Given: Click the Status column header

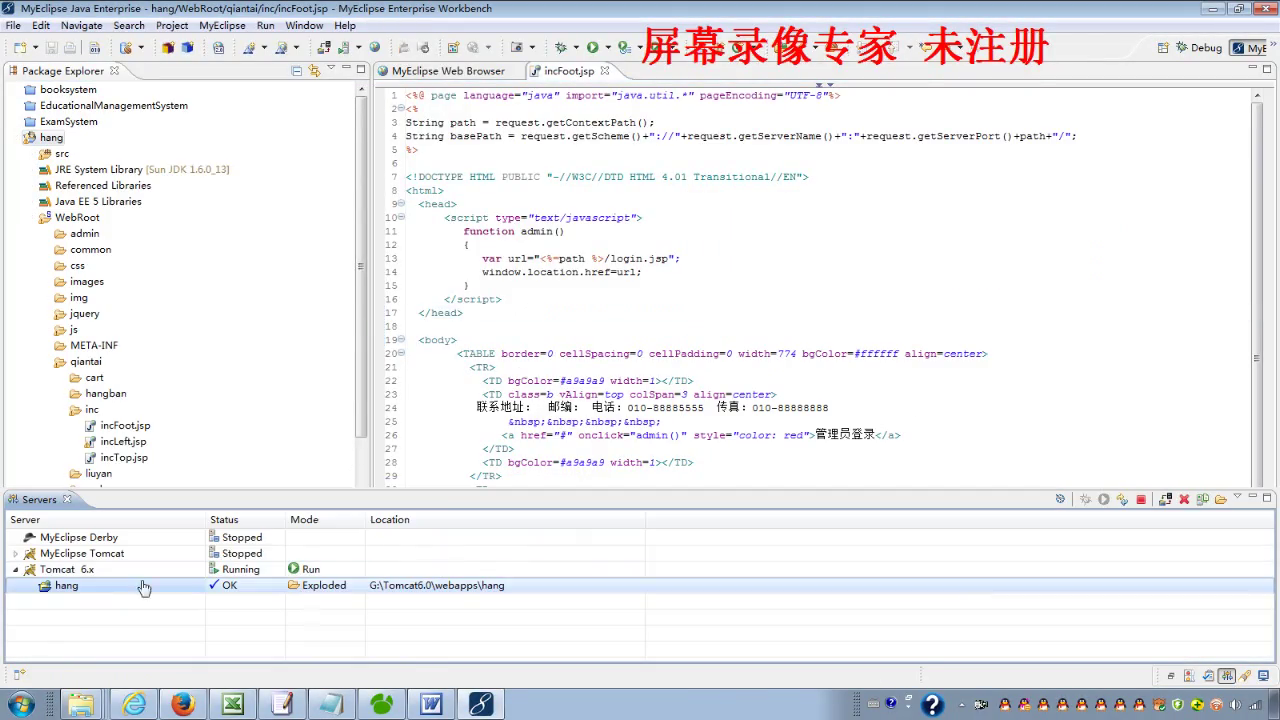Looking at the screenshot, I should [245, 519].
